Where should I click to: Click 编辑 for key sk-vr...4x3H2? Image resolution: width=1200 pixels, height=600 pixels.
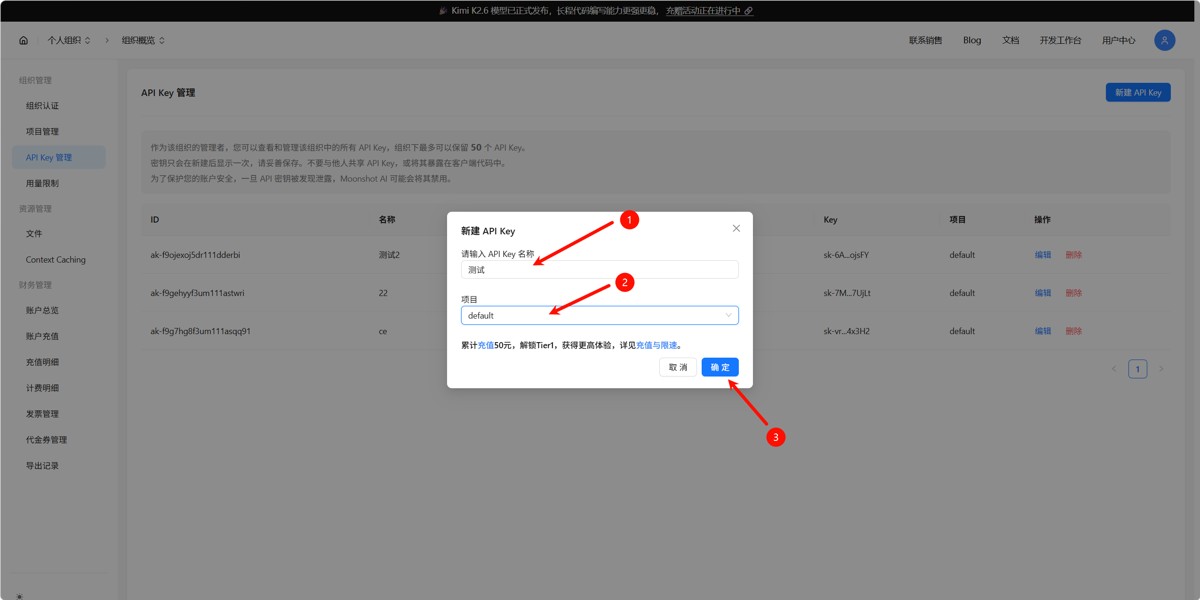point(1043,331)
